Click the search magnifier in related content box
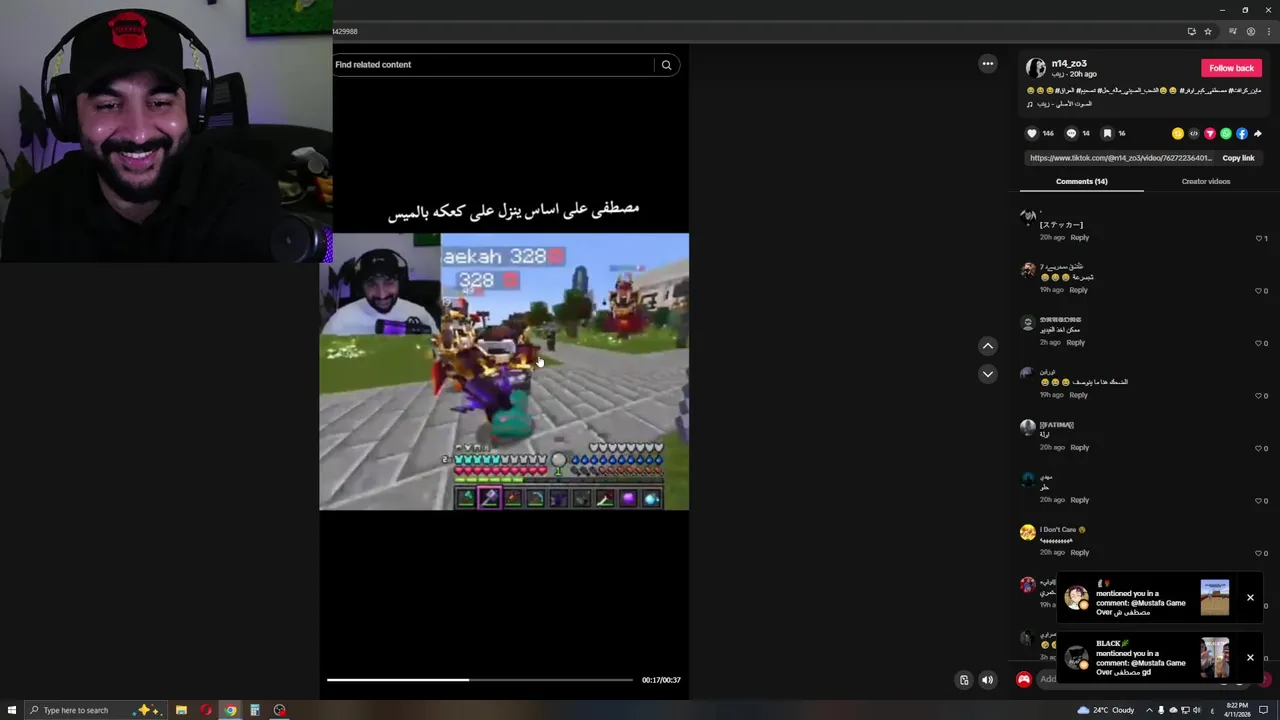This screenshot has width=1280, height=720. click(666, 65)
